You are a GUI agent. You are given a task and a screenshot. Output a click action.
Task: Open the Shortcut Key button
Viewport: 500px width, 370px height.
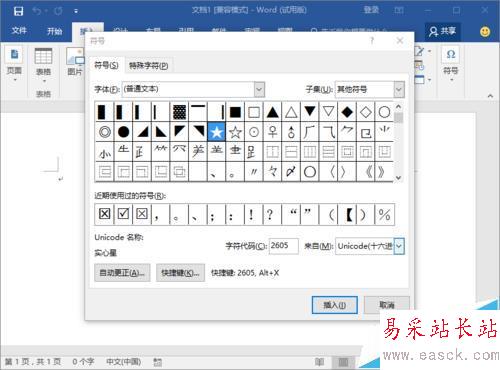[x=180, y=273]
